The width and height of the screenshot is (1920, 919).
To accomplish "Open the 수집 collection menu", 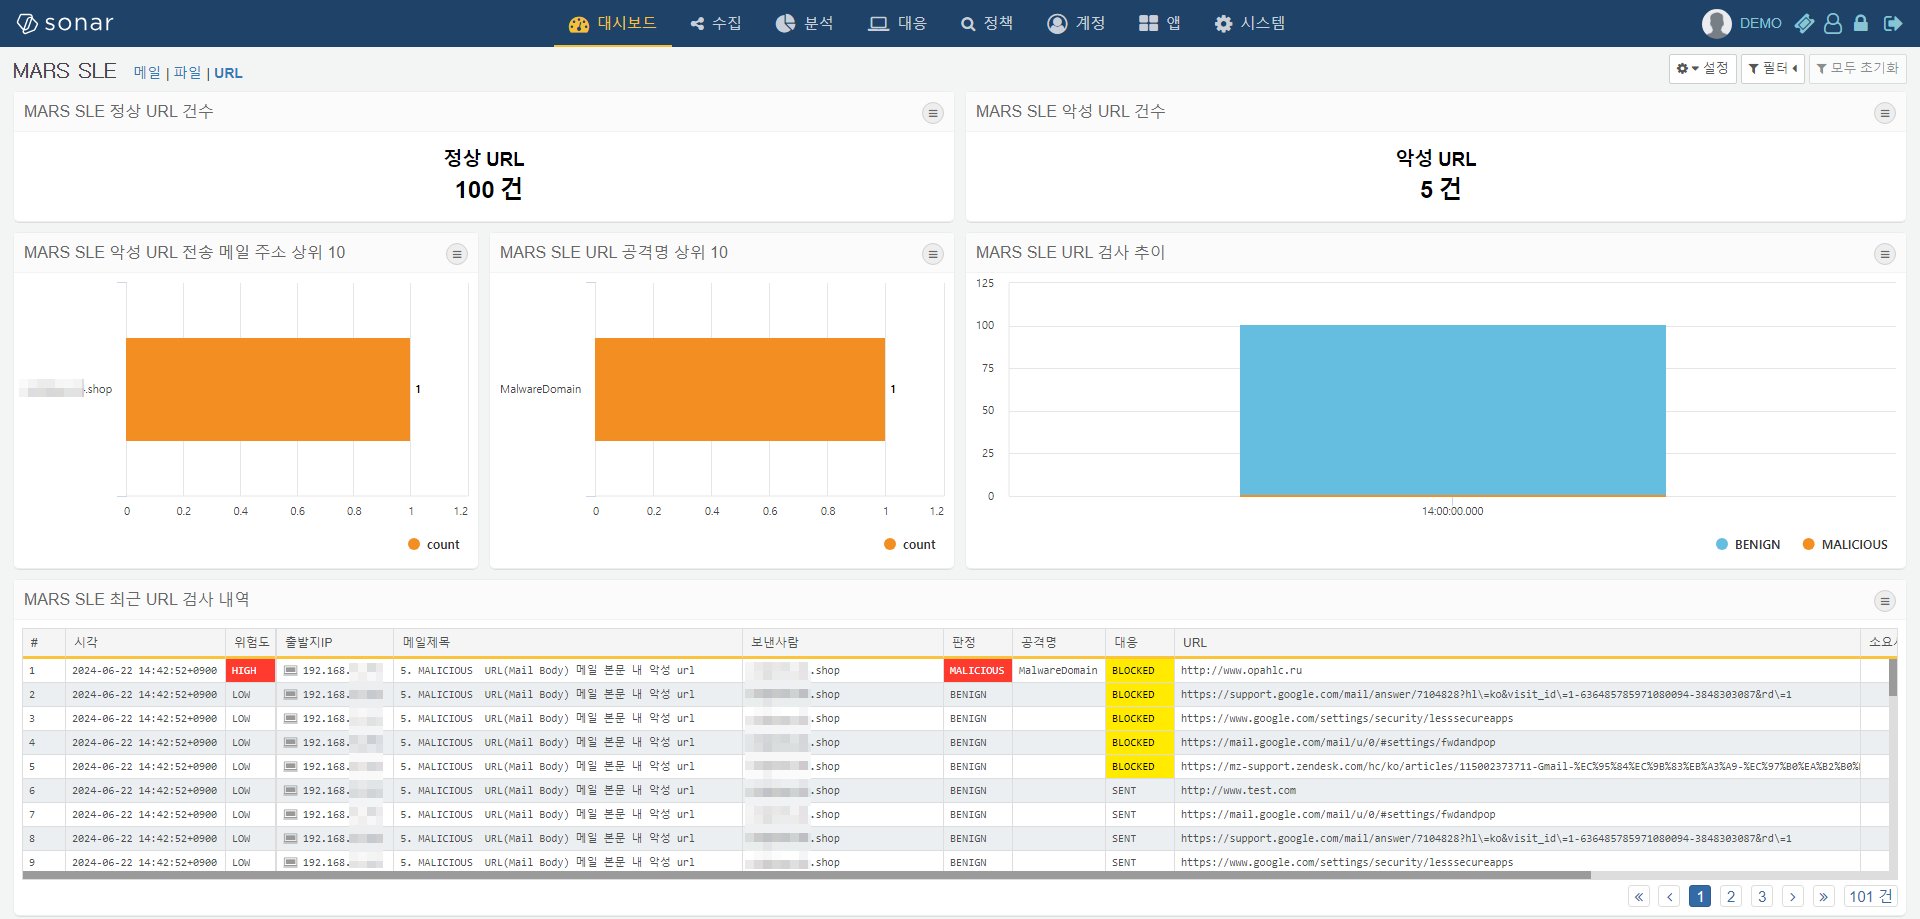I will pyautogui.click(x=716, y=23).
